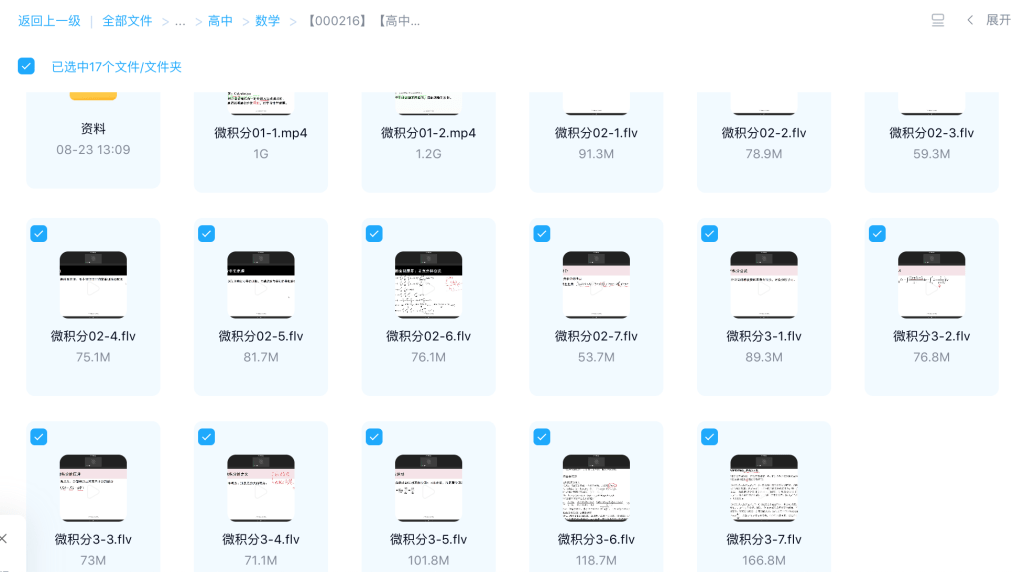Navigate to 高中 breadcrumb folder
This screenshot has width=1024, height=572.
pos(220,21)
